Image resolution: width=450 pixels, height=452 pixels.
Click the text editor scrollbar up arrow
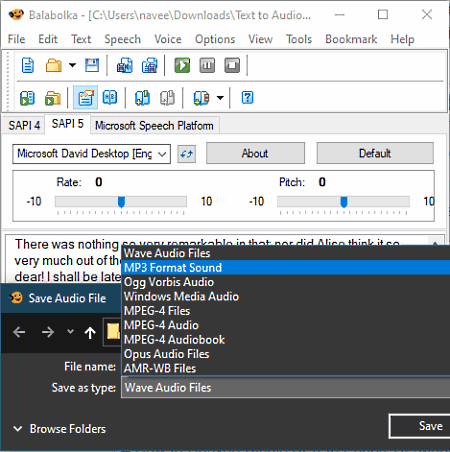pos(435,242)
